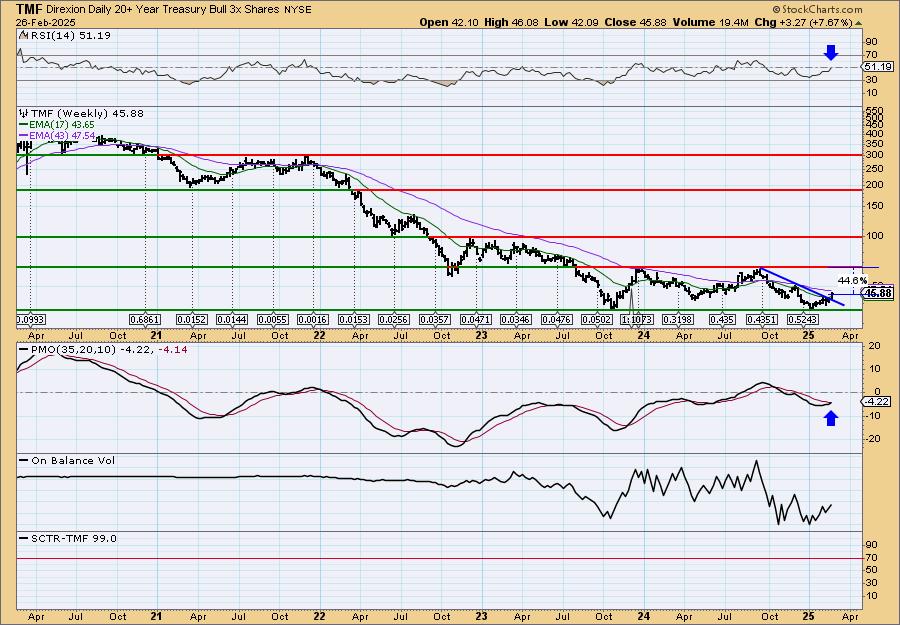Click the 45.88 last price axis tag
The height and width of the screenshot is (625, 900).
point(878,293)
